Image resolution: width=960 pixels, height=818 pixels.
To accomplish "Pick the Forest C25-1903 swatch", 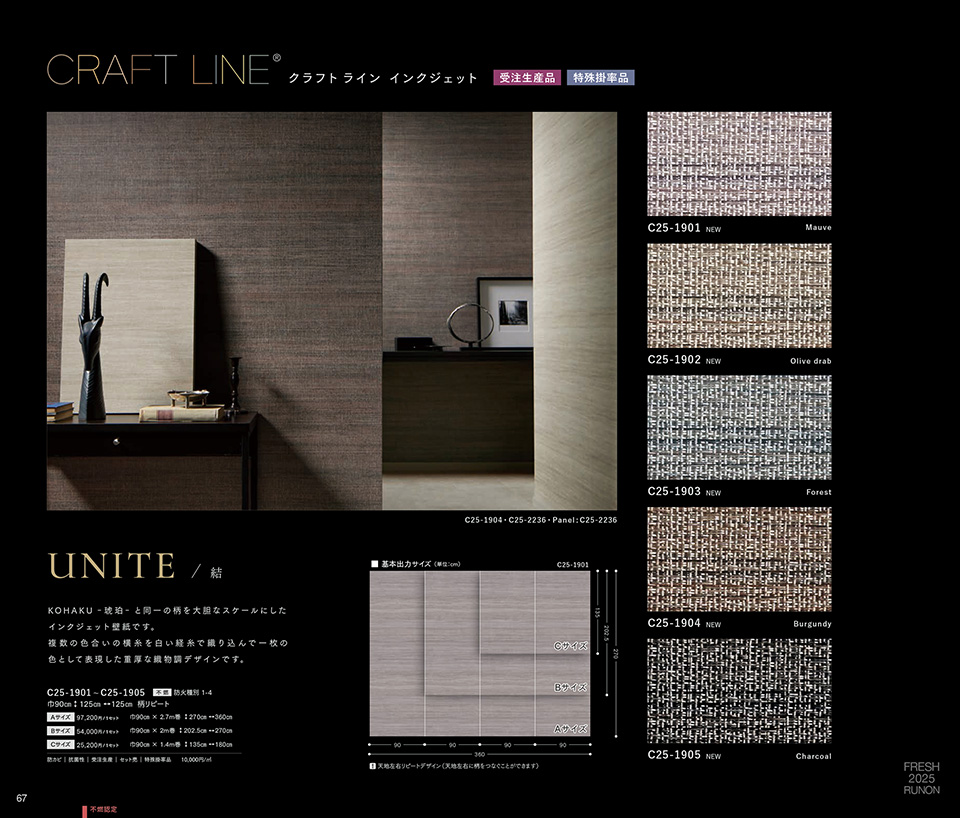I will pyautogui.click(x=739, y=427).
